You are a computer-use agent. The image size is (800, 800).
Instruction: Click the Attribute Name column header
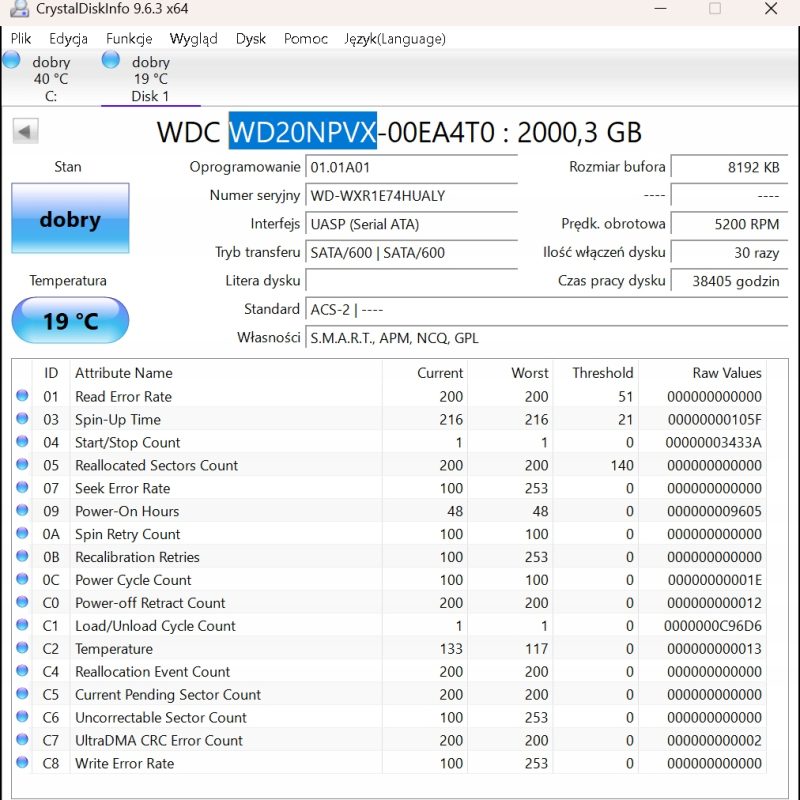(124, 373)
